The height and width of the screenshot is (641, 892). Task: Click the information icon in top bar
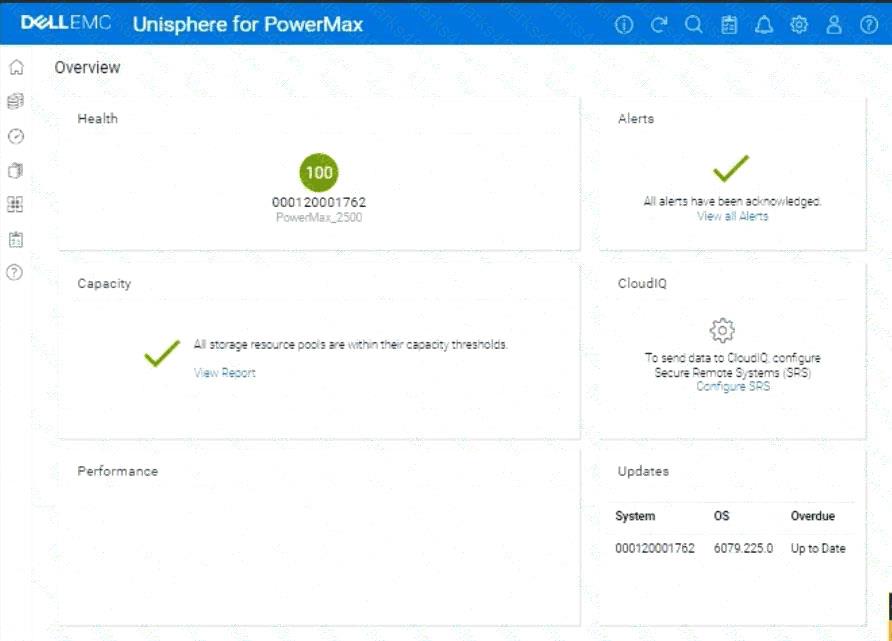624,25
